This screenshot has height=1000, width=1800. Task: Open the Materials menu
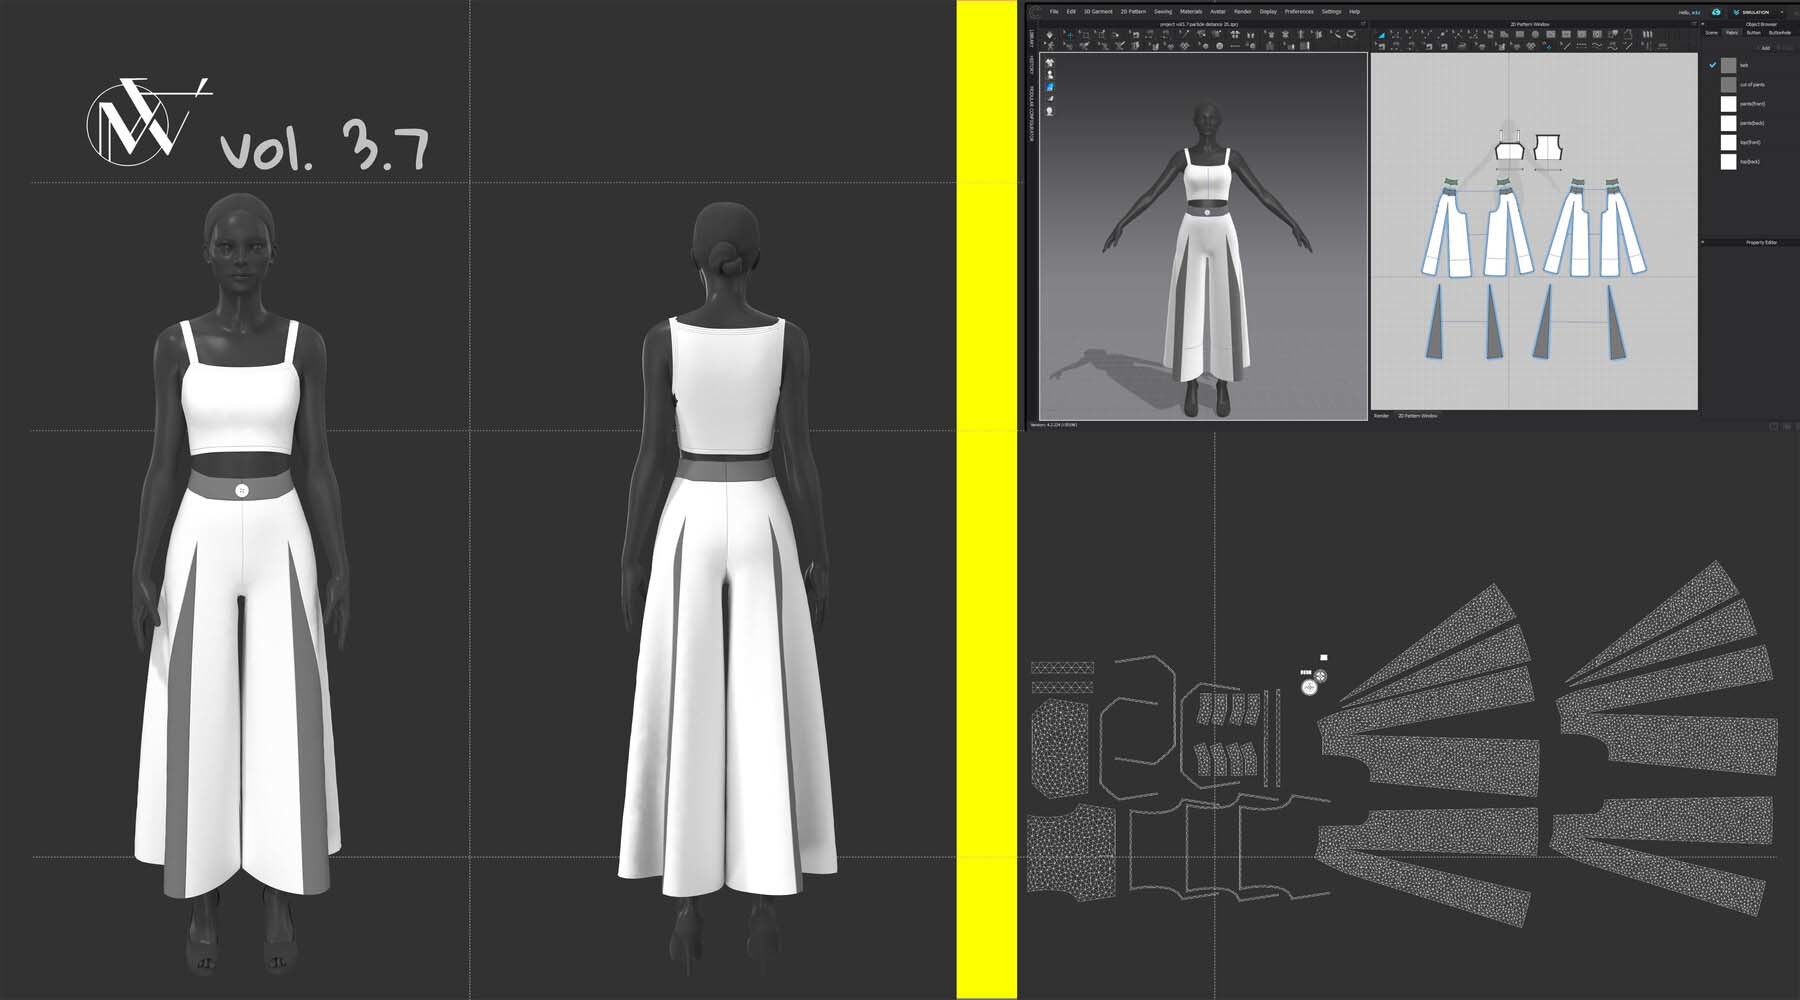[x=1191, y=12]
